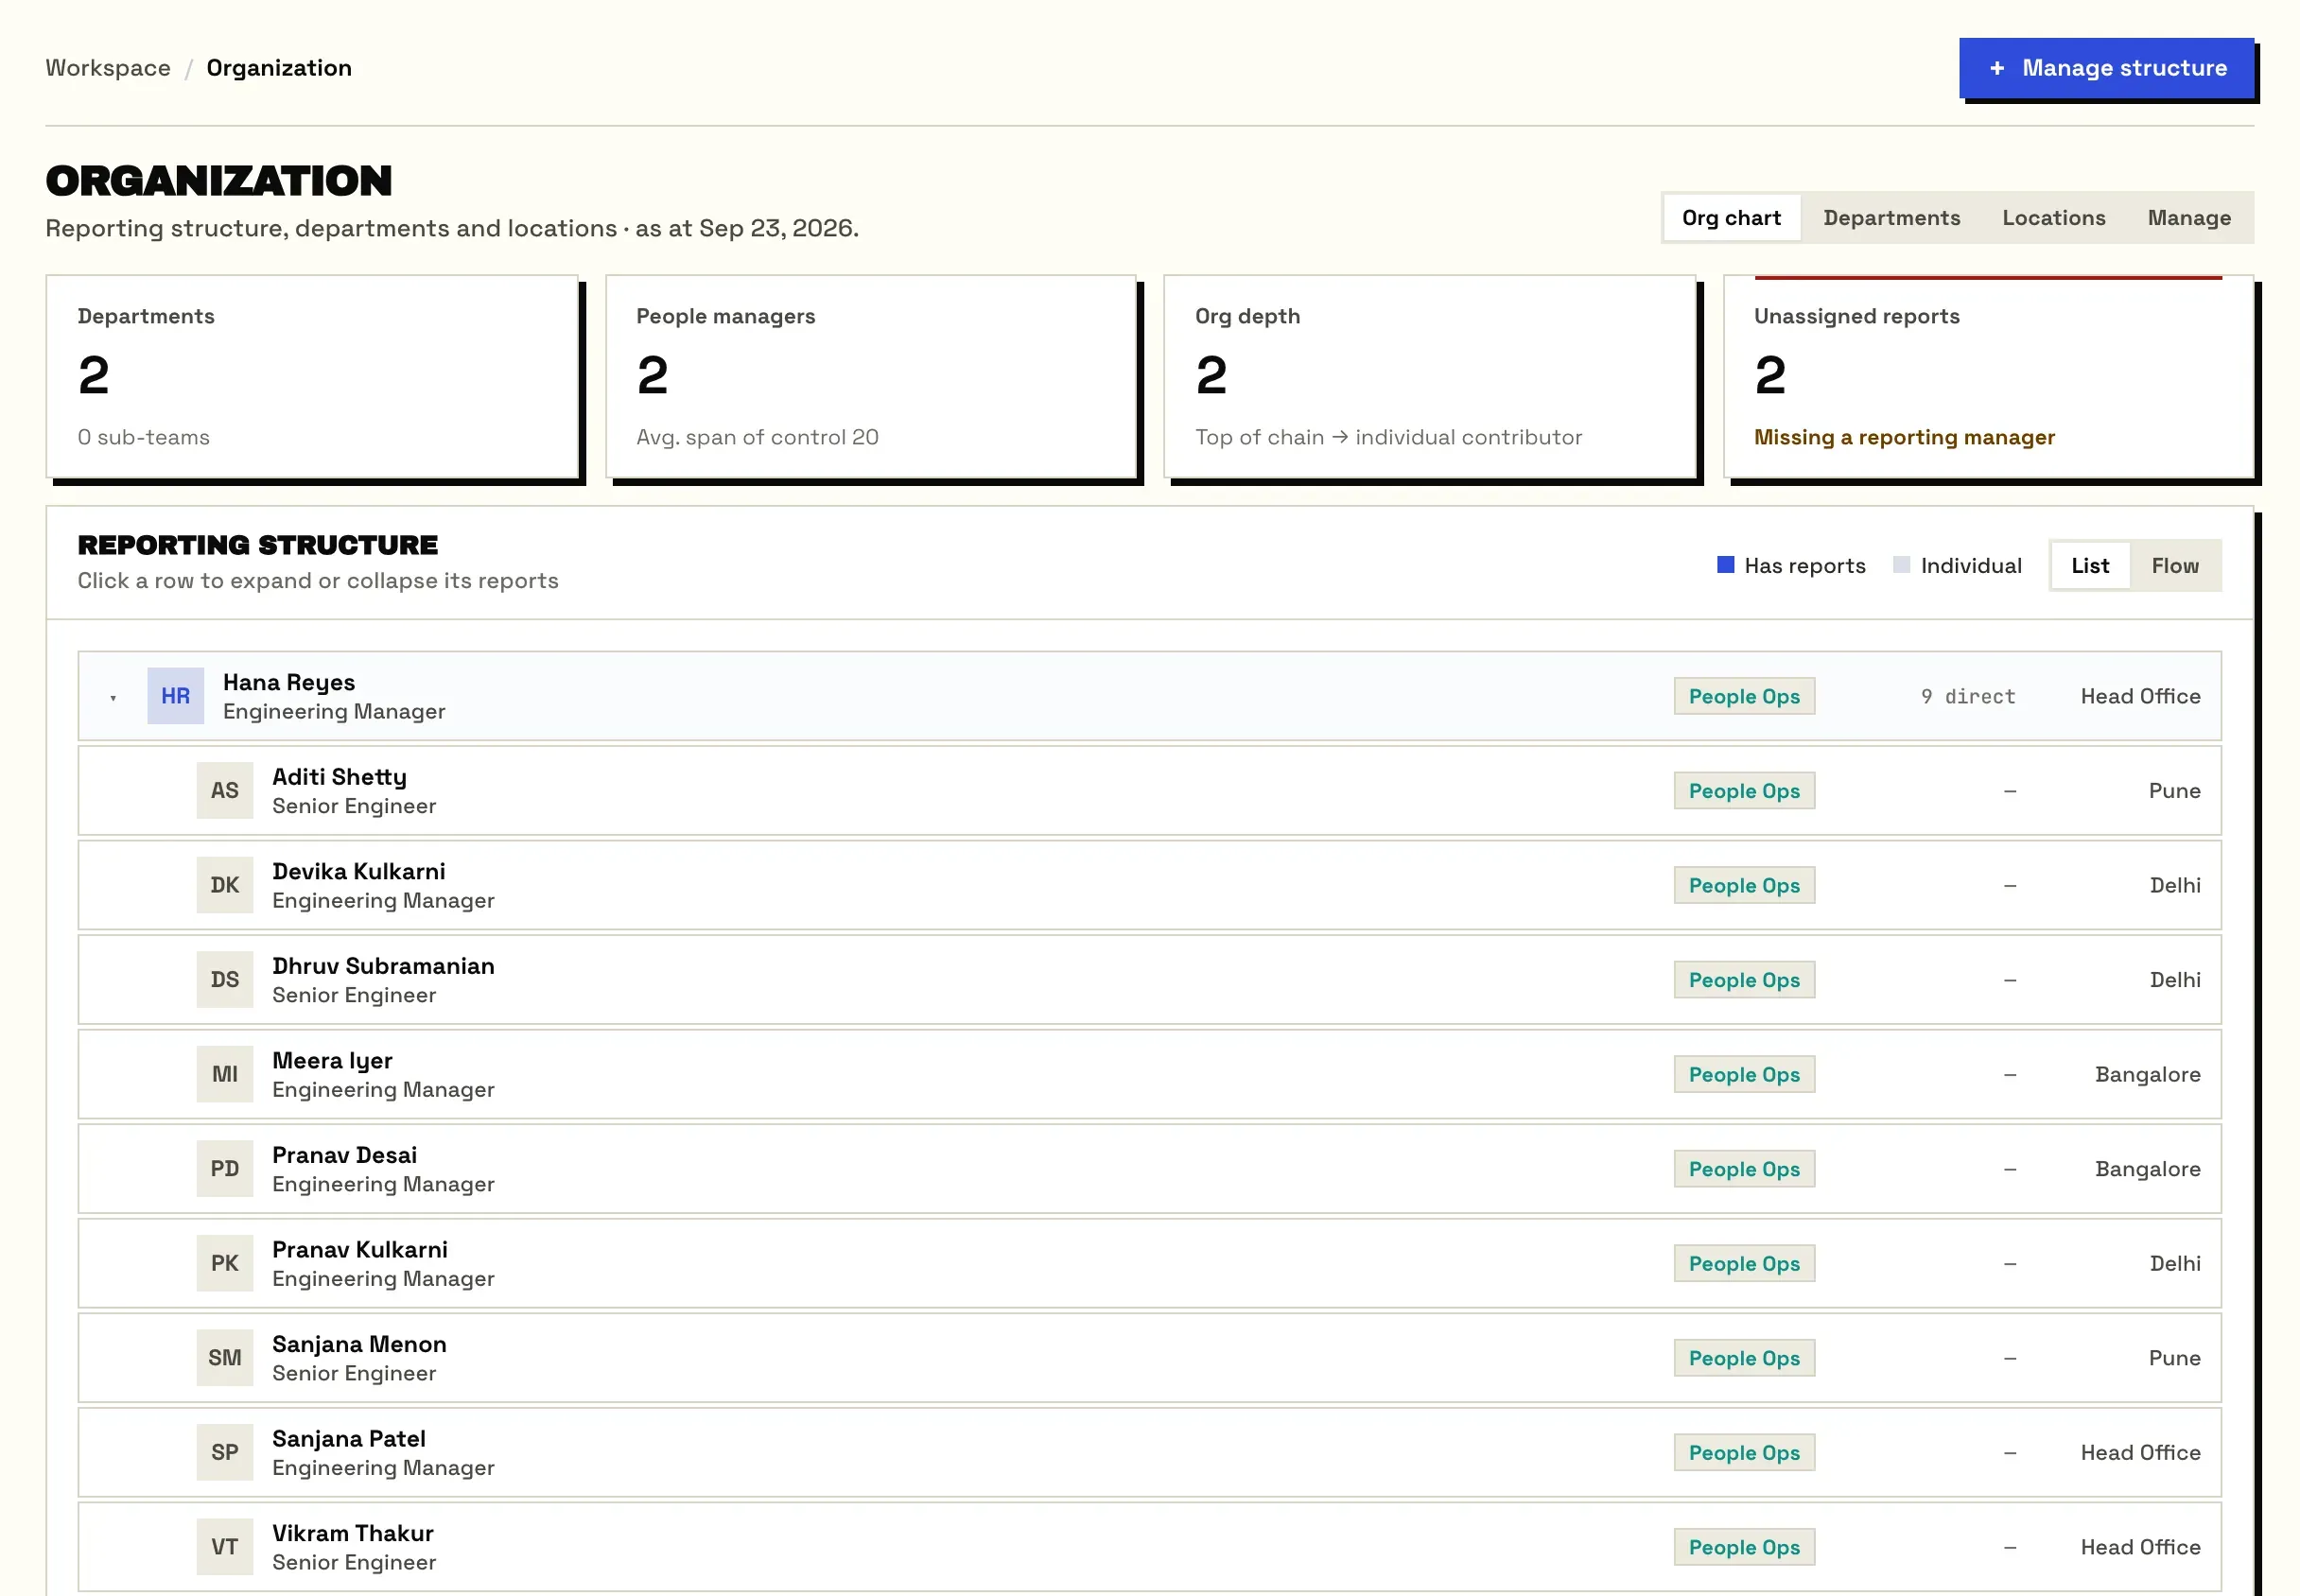
Task: Click the PD avatar for Pranav Desai
Action: (225, 1168)
